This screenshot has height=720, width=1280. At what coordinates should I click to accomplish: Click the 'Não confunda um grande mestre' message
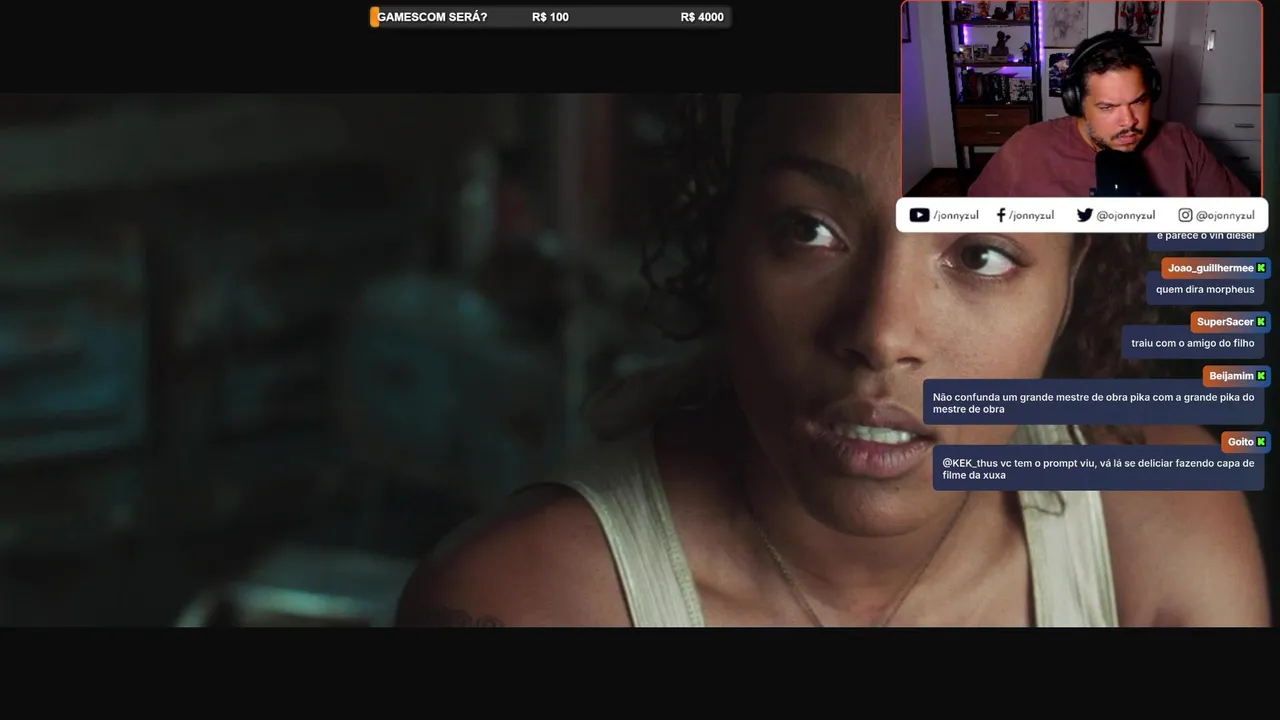pyautogui.click(x=1094, y=403)
